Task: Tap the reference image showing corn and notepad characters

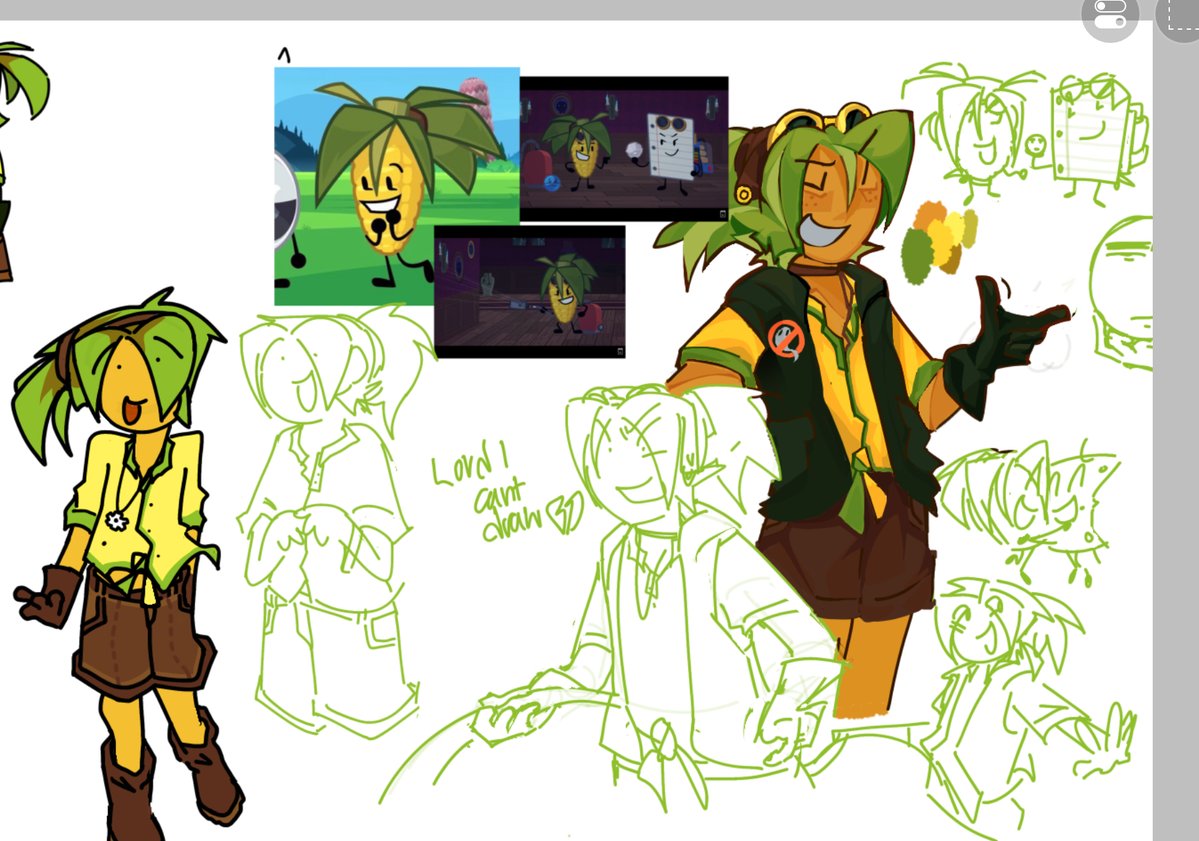Action: pos(624,149)
